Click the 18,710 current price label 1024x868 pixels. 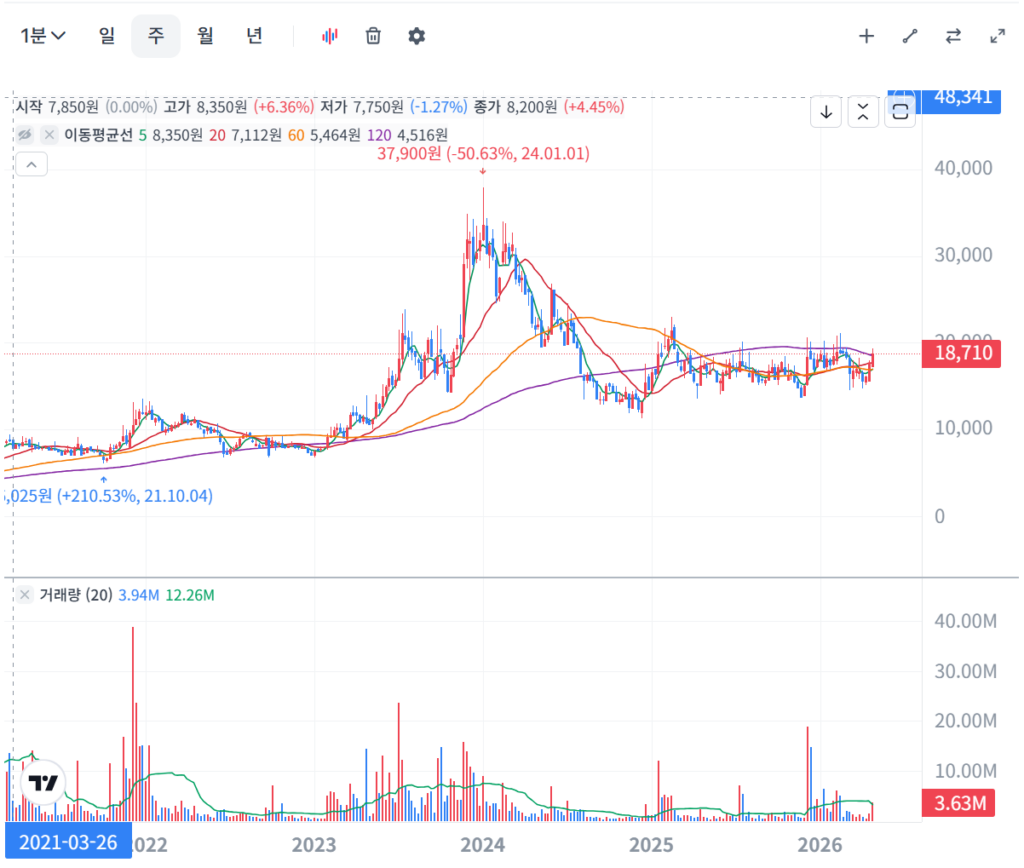tap(961, 353)
